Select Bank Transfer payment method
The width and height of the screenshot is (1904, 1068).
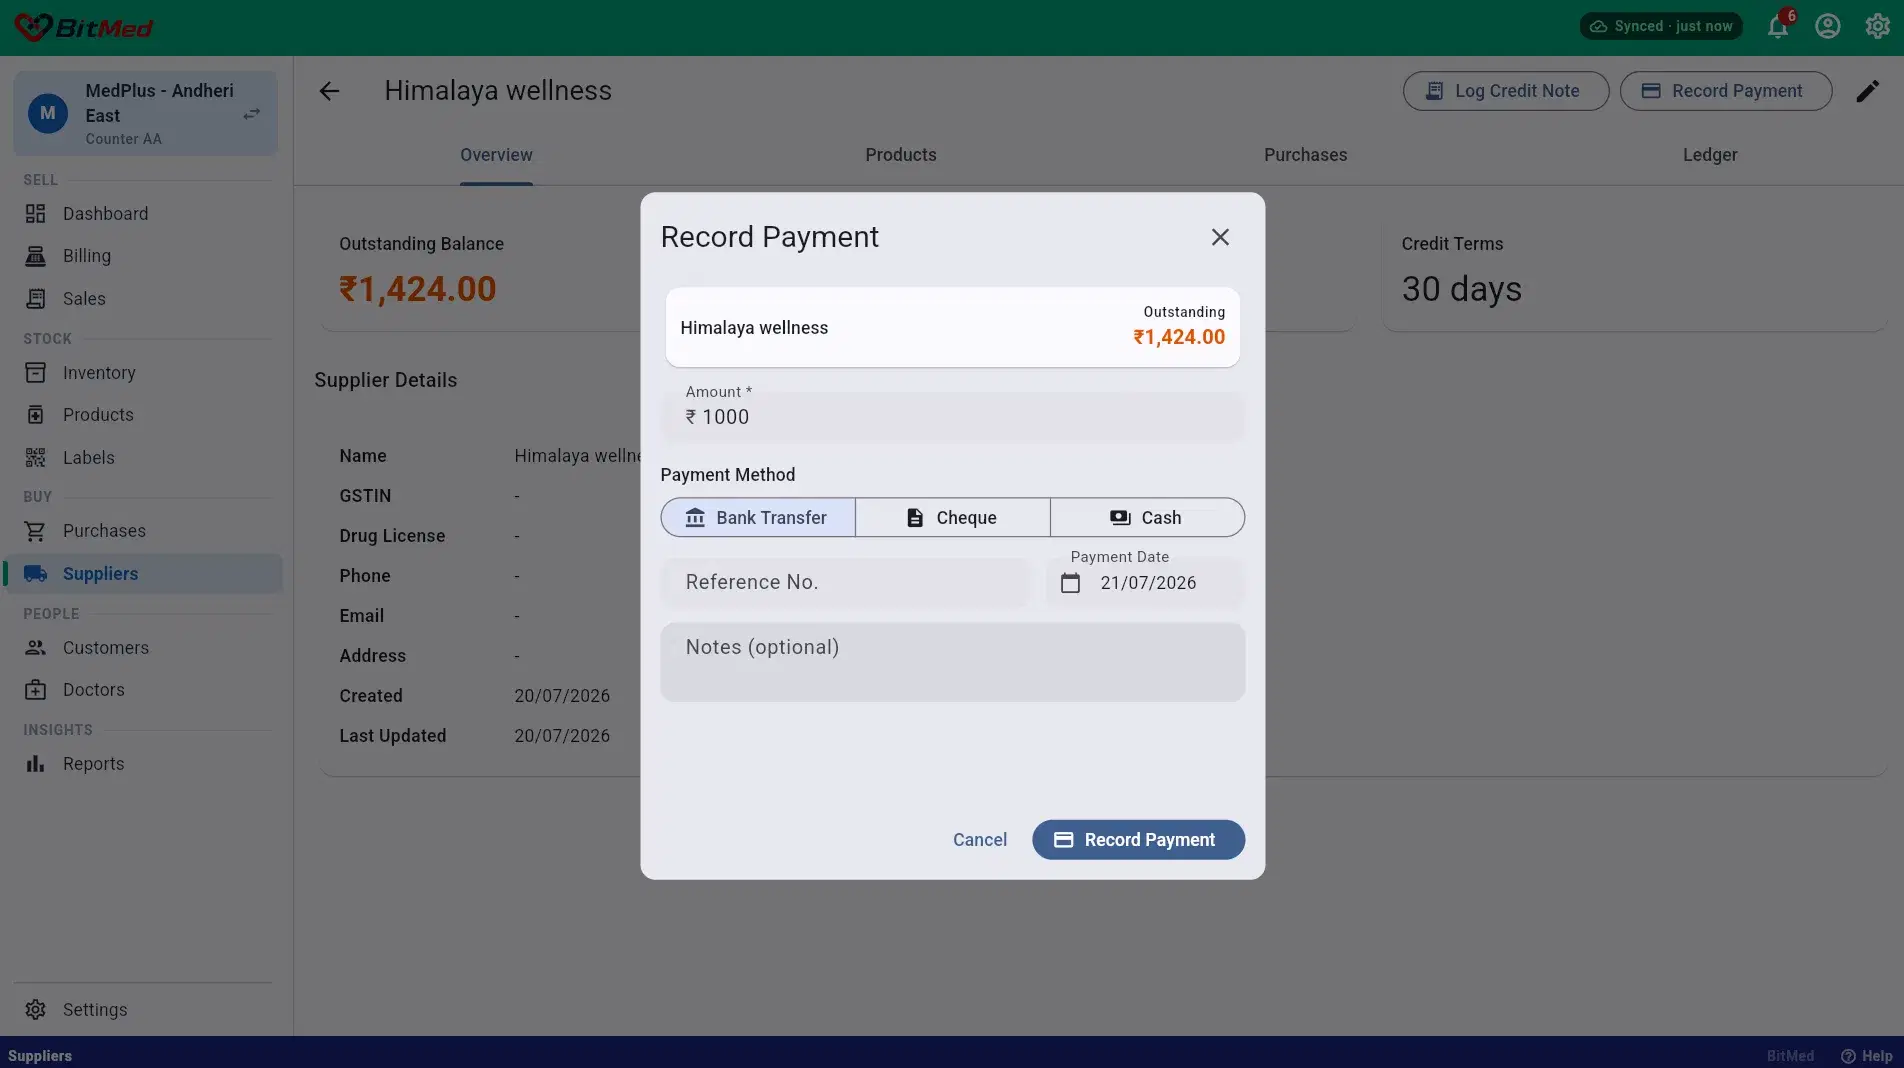point(758,518)
